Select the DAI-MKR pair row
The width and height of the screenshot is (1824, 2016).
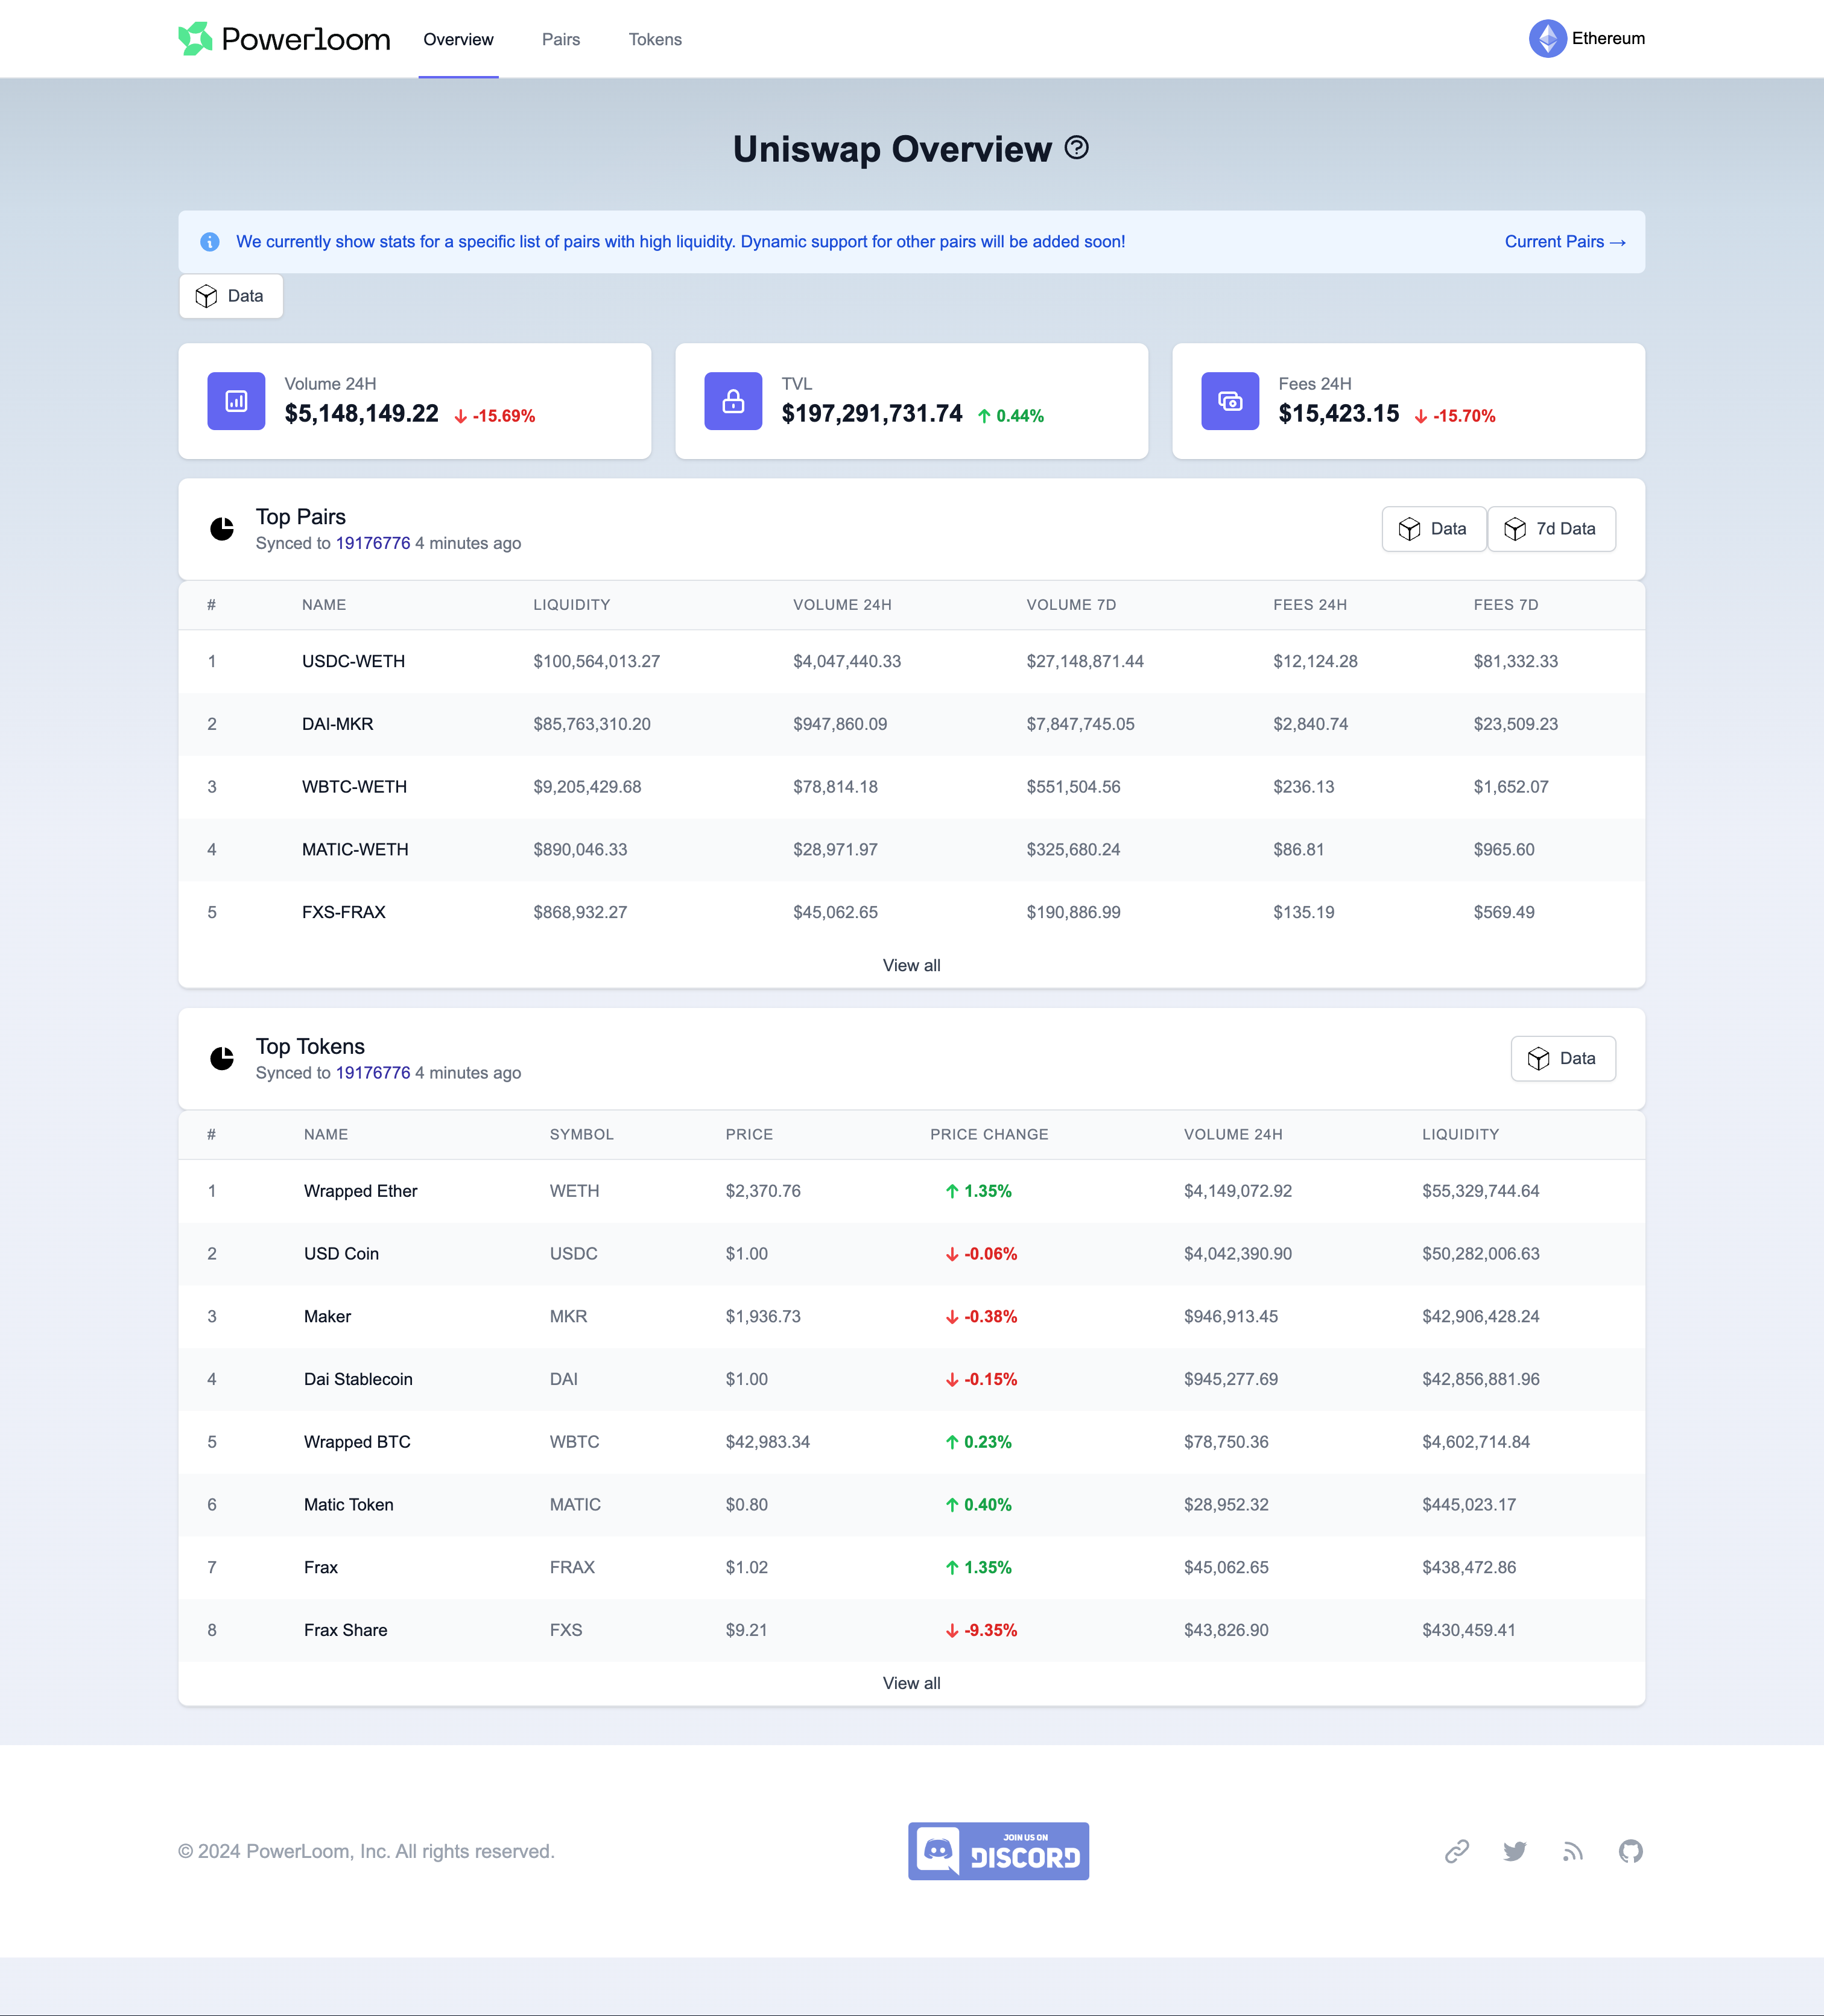point(911,724)
